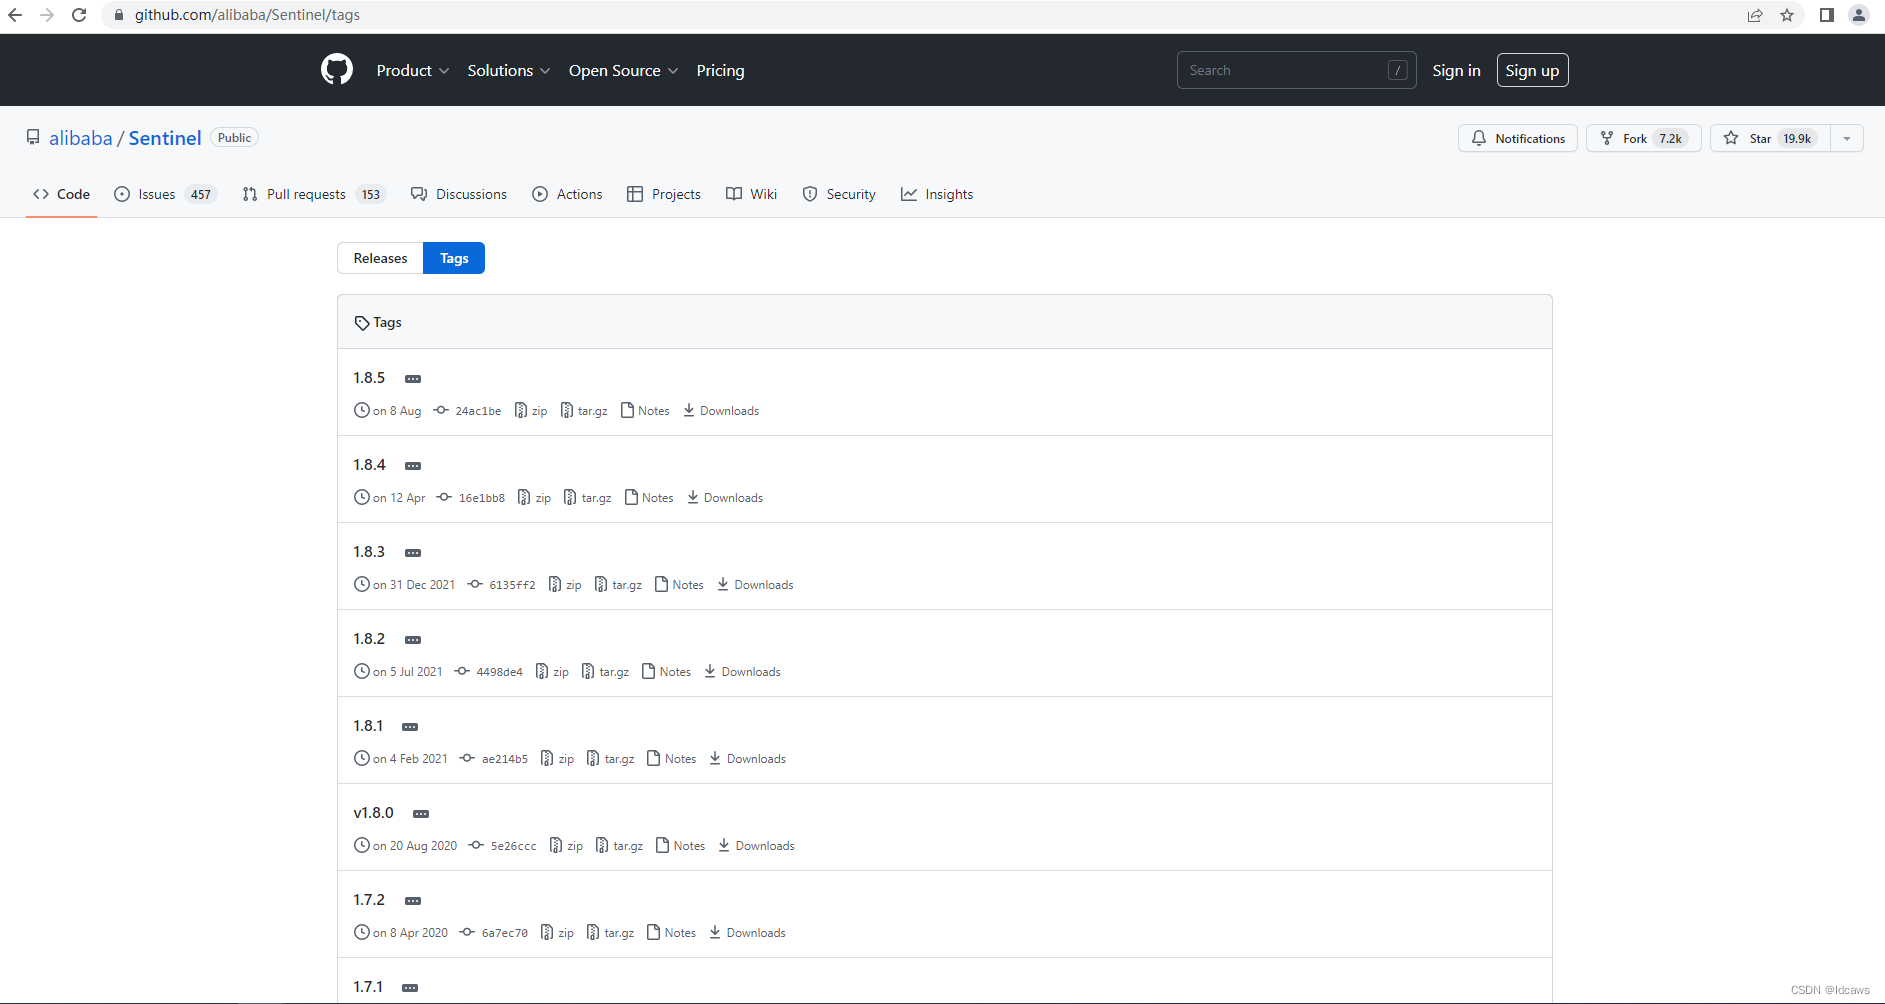This screenshot has width=1885, height=1004.
Task: Click the browser address bar URL
Action: (247, 15)
